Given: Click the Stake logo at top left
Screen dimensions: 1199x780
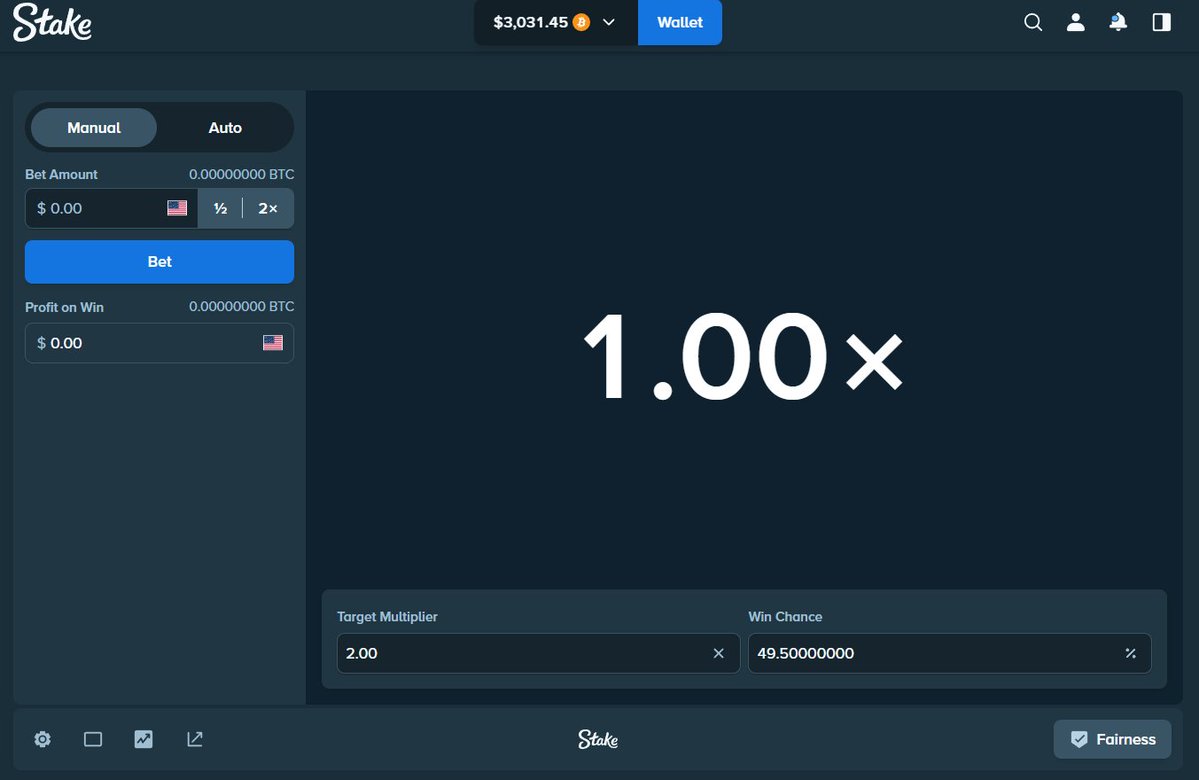Looking at the screenshot, I should coord(52,22).
